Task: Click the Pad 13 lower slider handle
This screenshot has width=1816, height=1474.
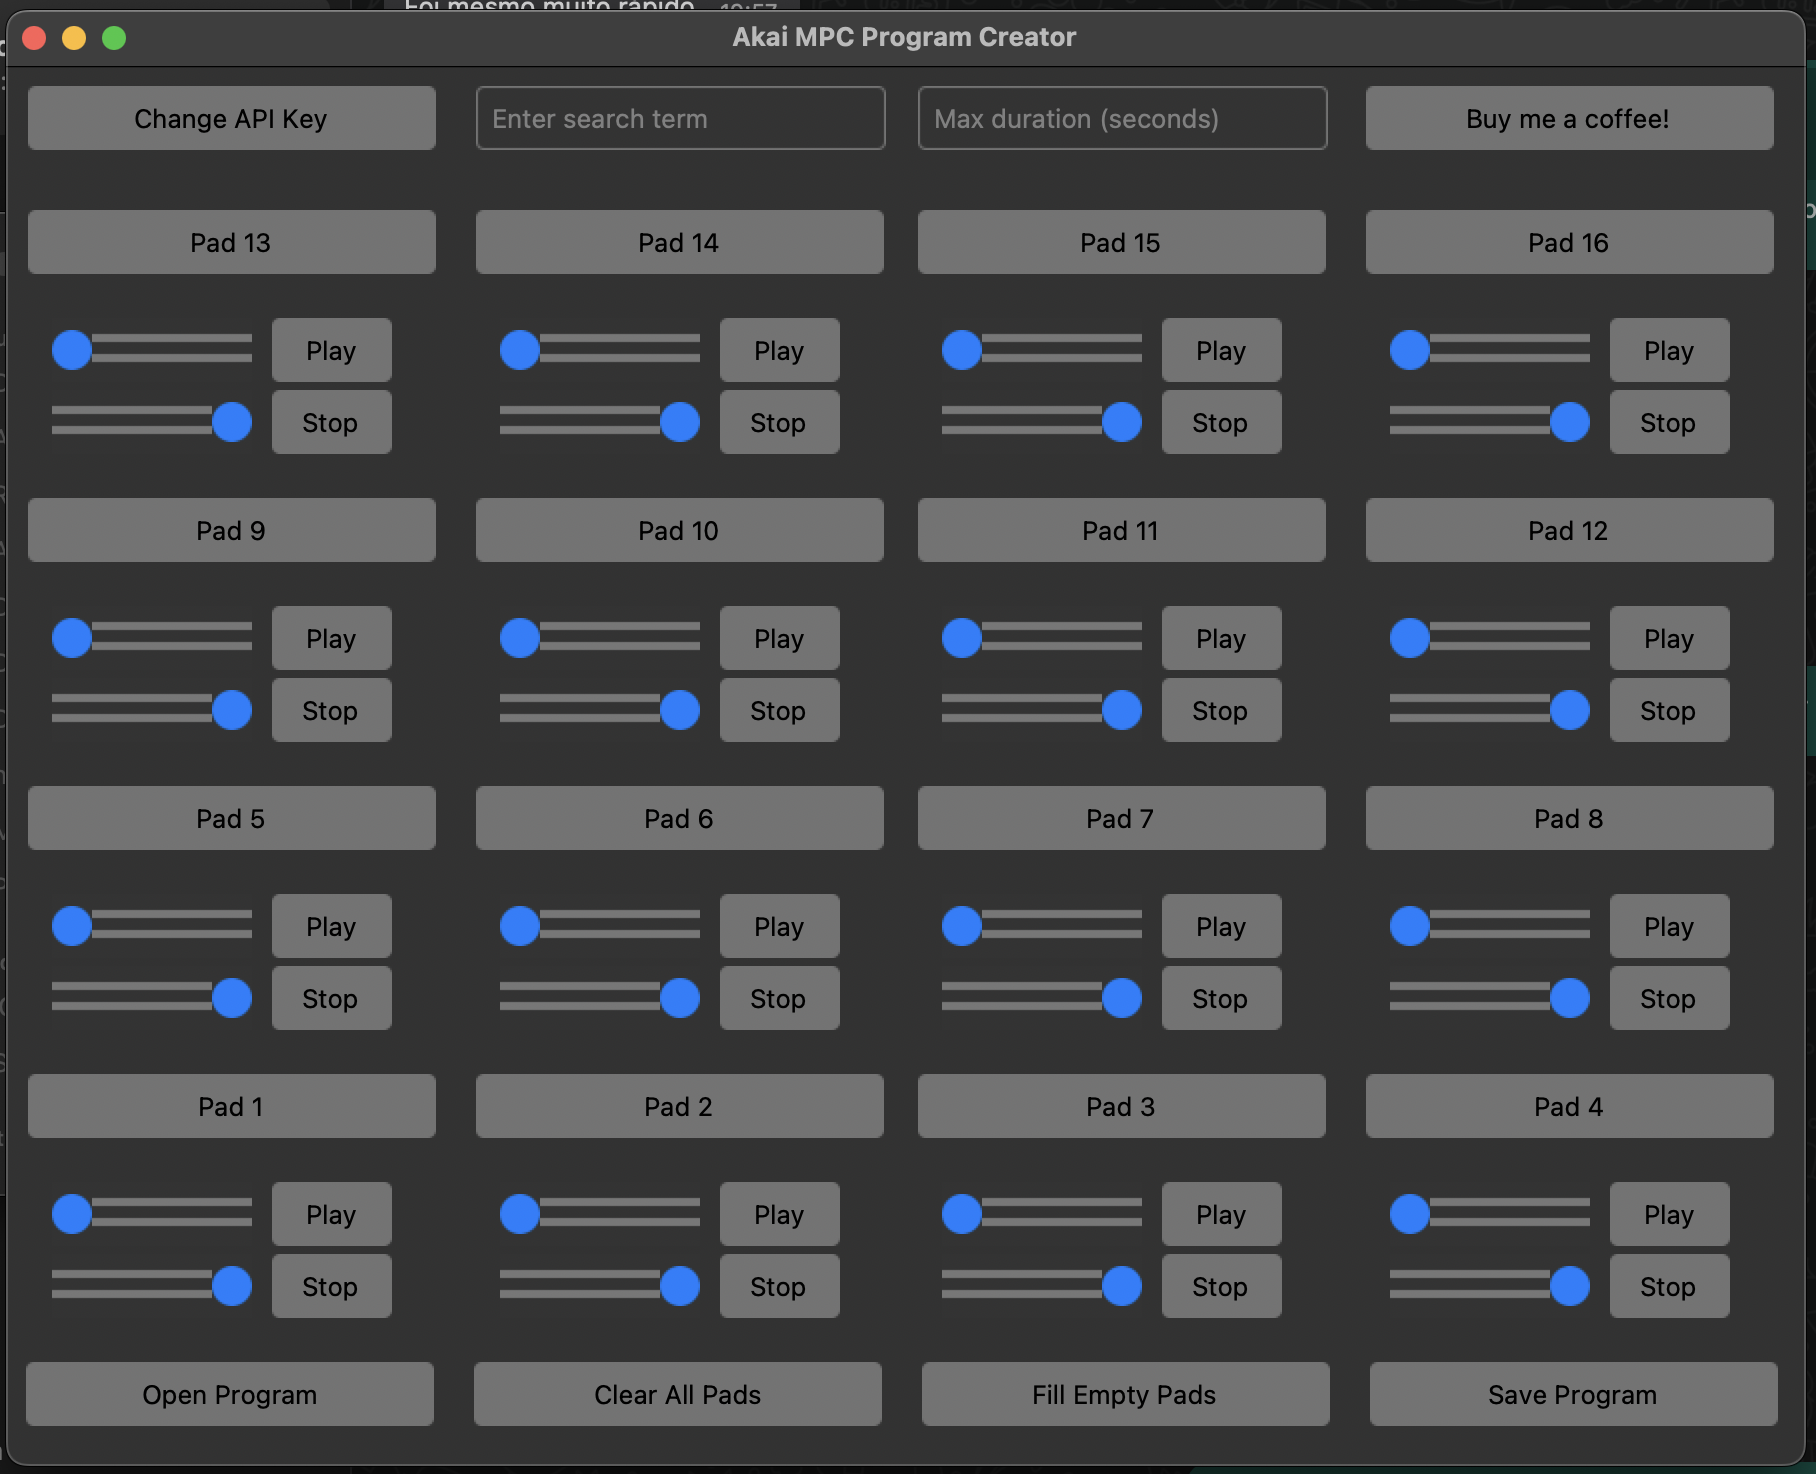Action: (232, 422)
